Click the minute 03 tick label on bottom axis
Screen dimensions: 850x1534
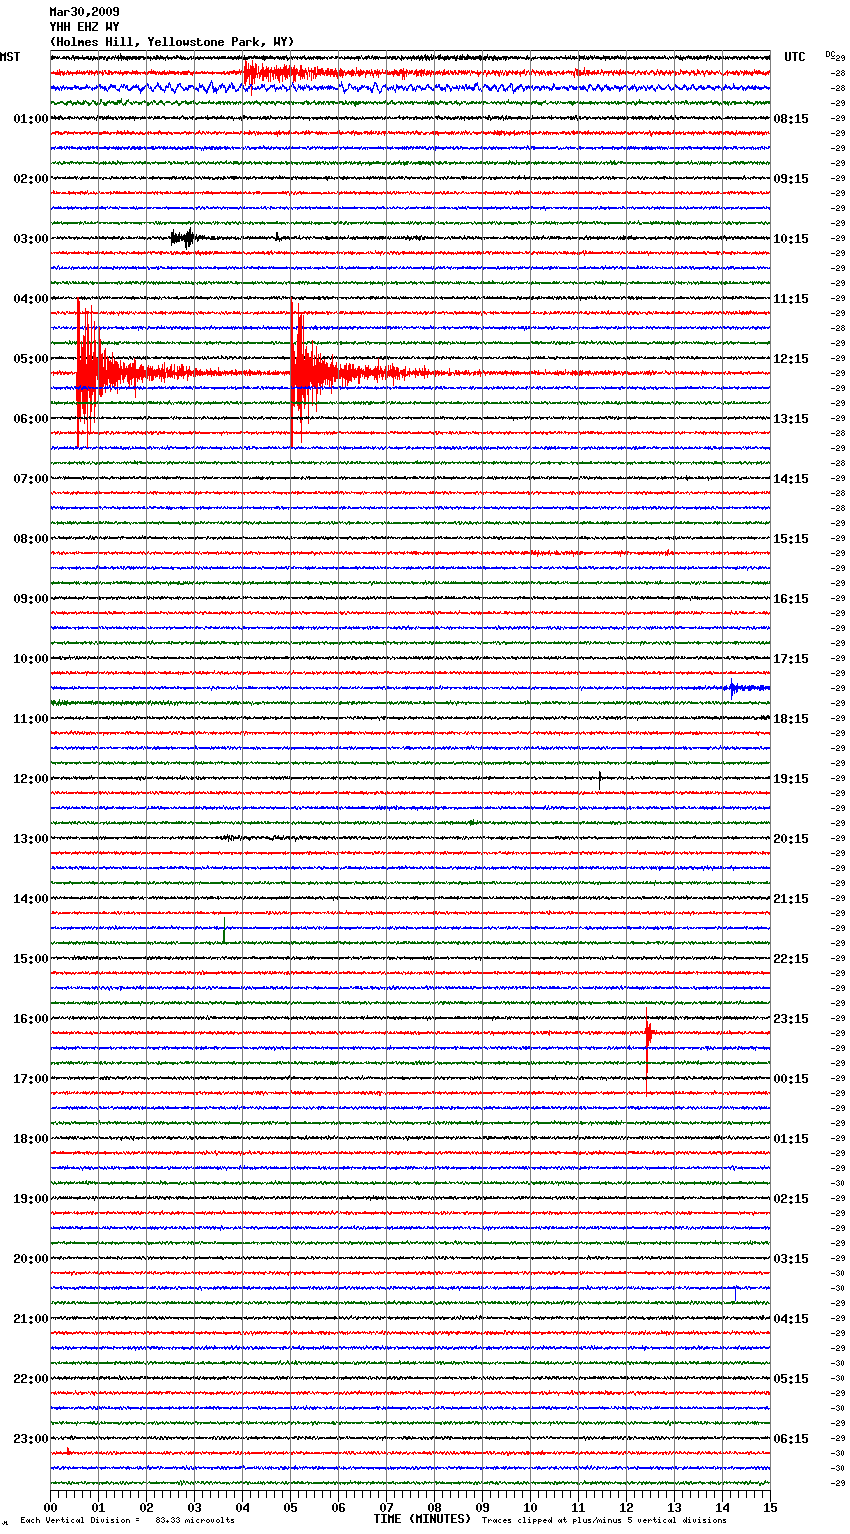pyautogui.click(x=194, y=1507)
